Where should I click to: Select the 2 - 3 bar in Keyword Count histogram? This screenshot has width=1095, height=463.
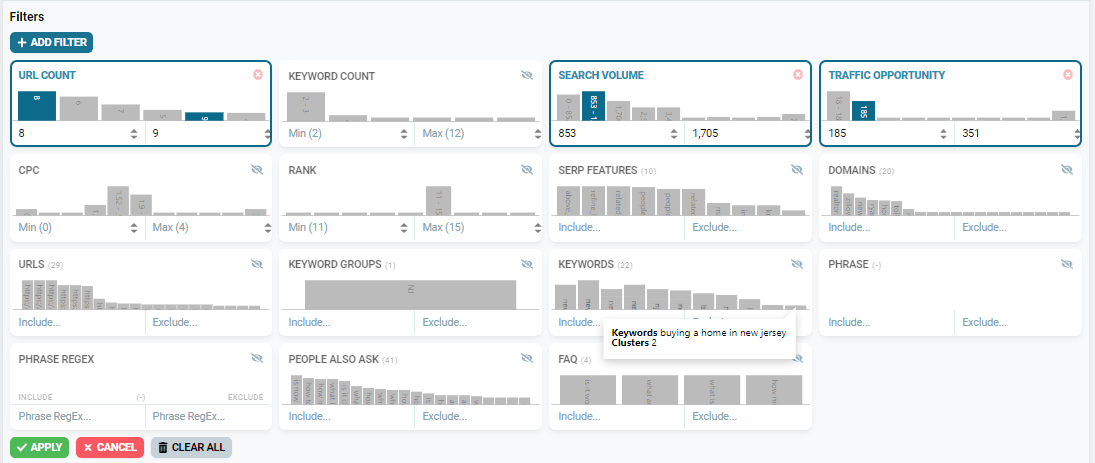(306, 106)
